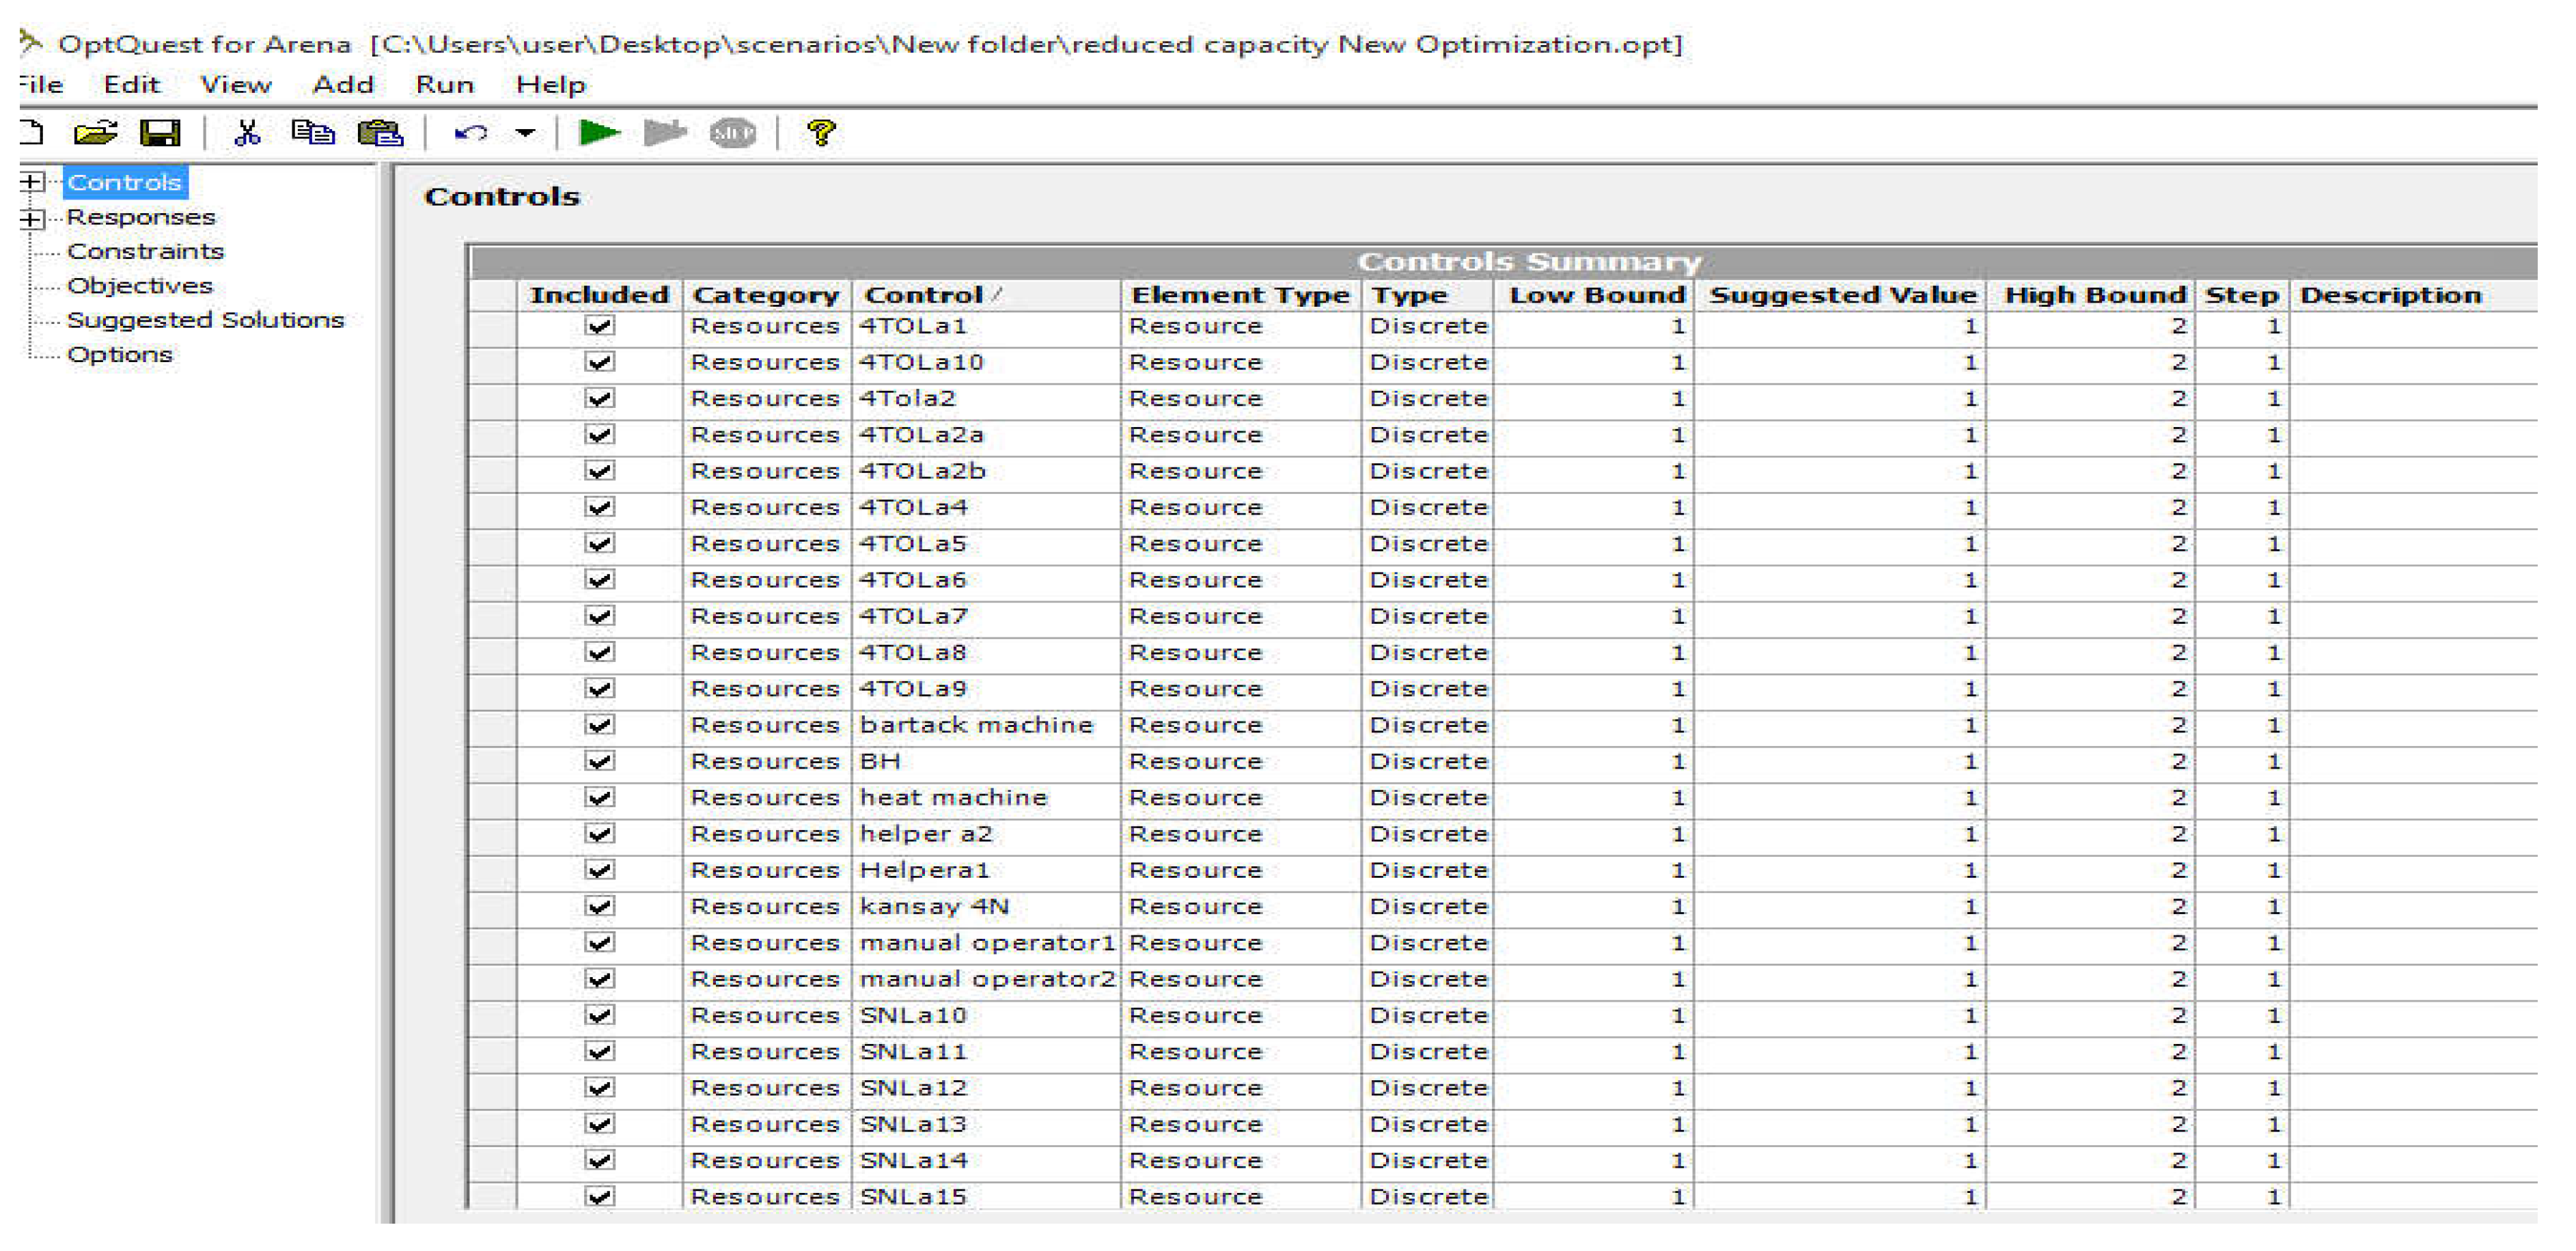Viewport: 2576px width, 1251px height.
Task: Click the gray Stop button icon
Action: pos(732,132)
